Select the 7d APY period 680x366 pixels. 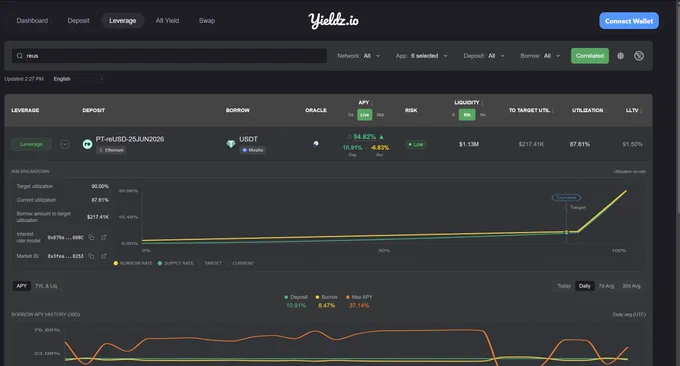coord(350,115)
